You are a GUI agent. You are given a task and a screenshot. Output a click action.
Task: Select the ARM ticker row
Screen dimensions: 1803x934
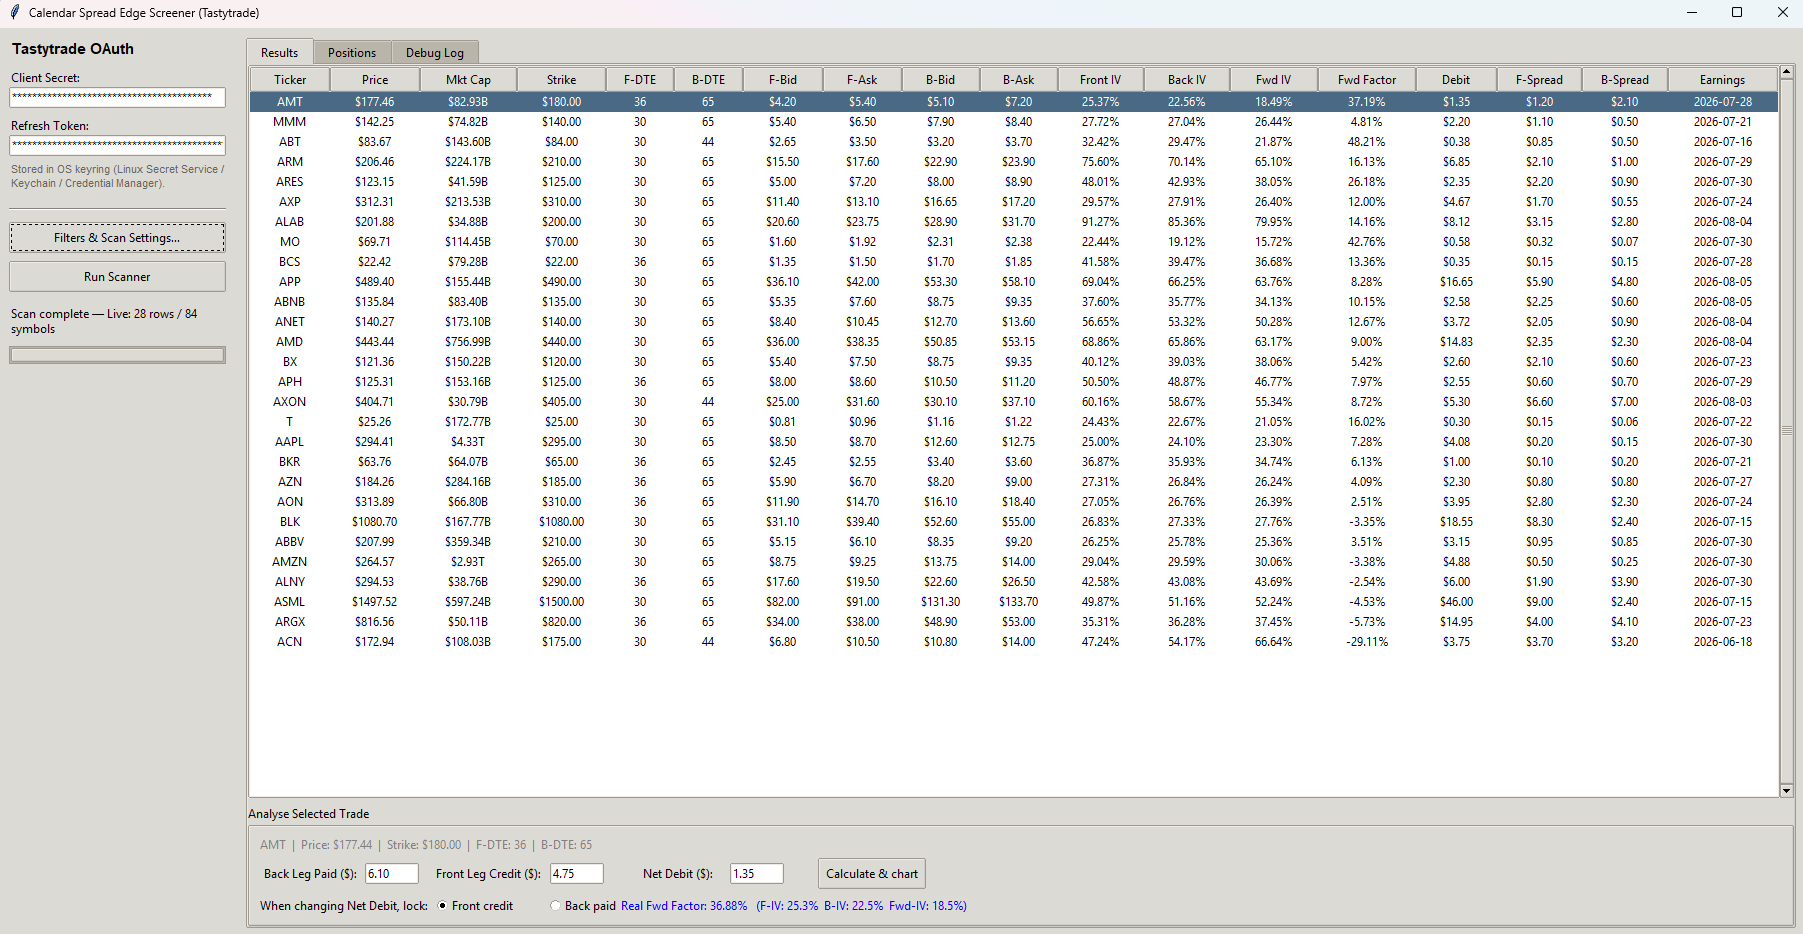tap(1014, 162)
